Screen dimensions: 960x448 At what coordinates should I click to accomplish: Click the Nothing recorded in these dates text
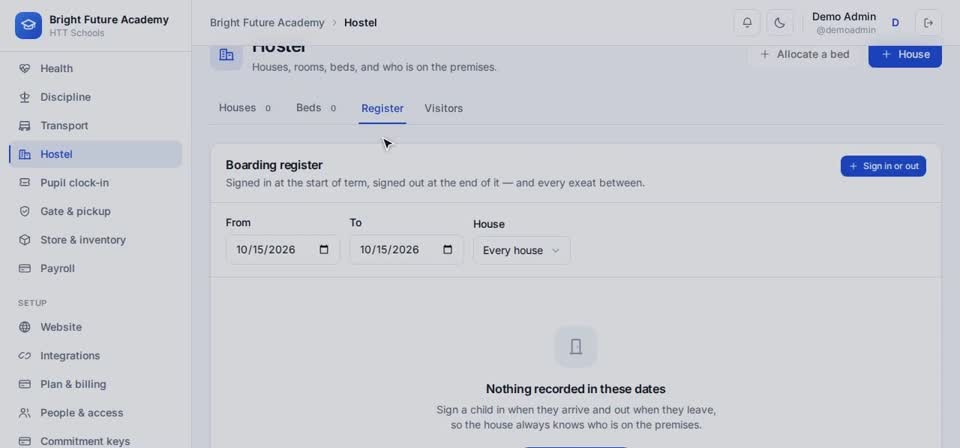576,389
